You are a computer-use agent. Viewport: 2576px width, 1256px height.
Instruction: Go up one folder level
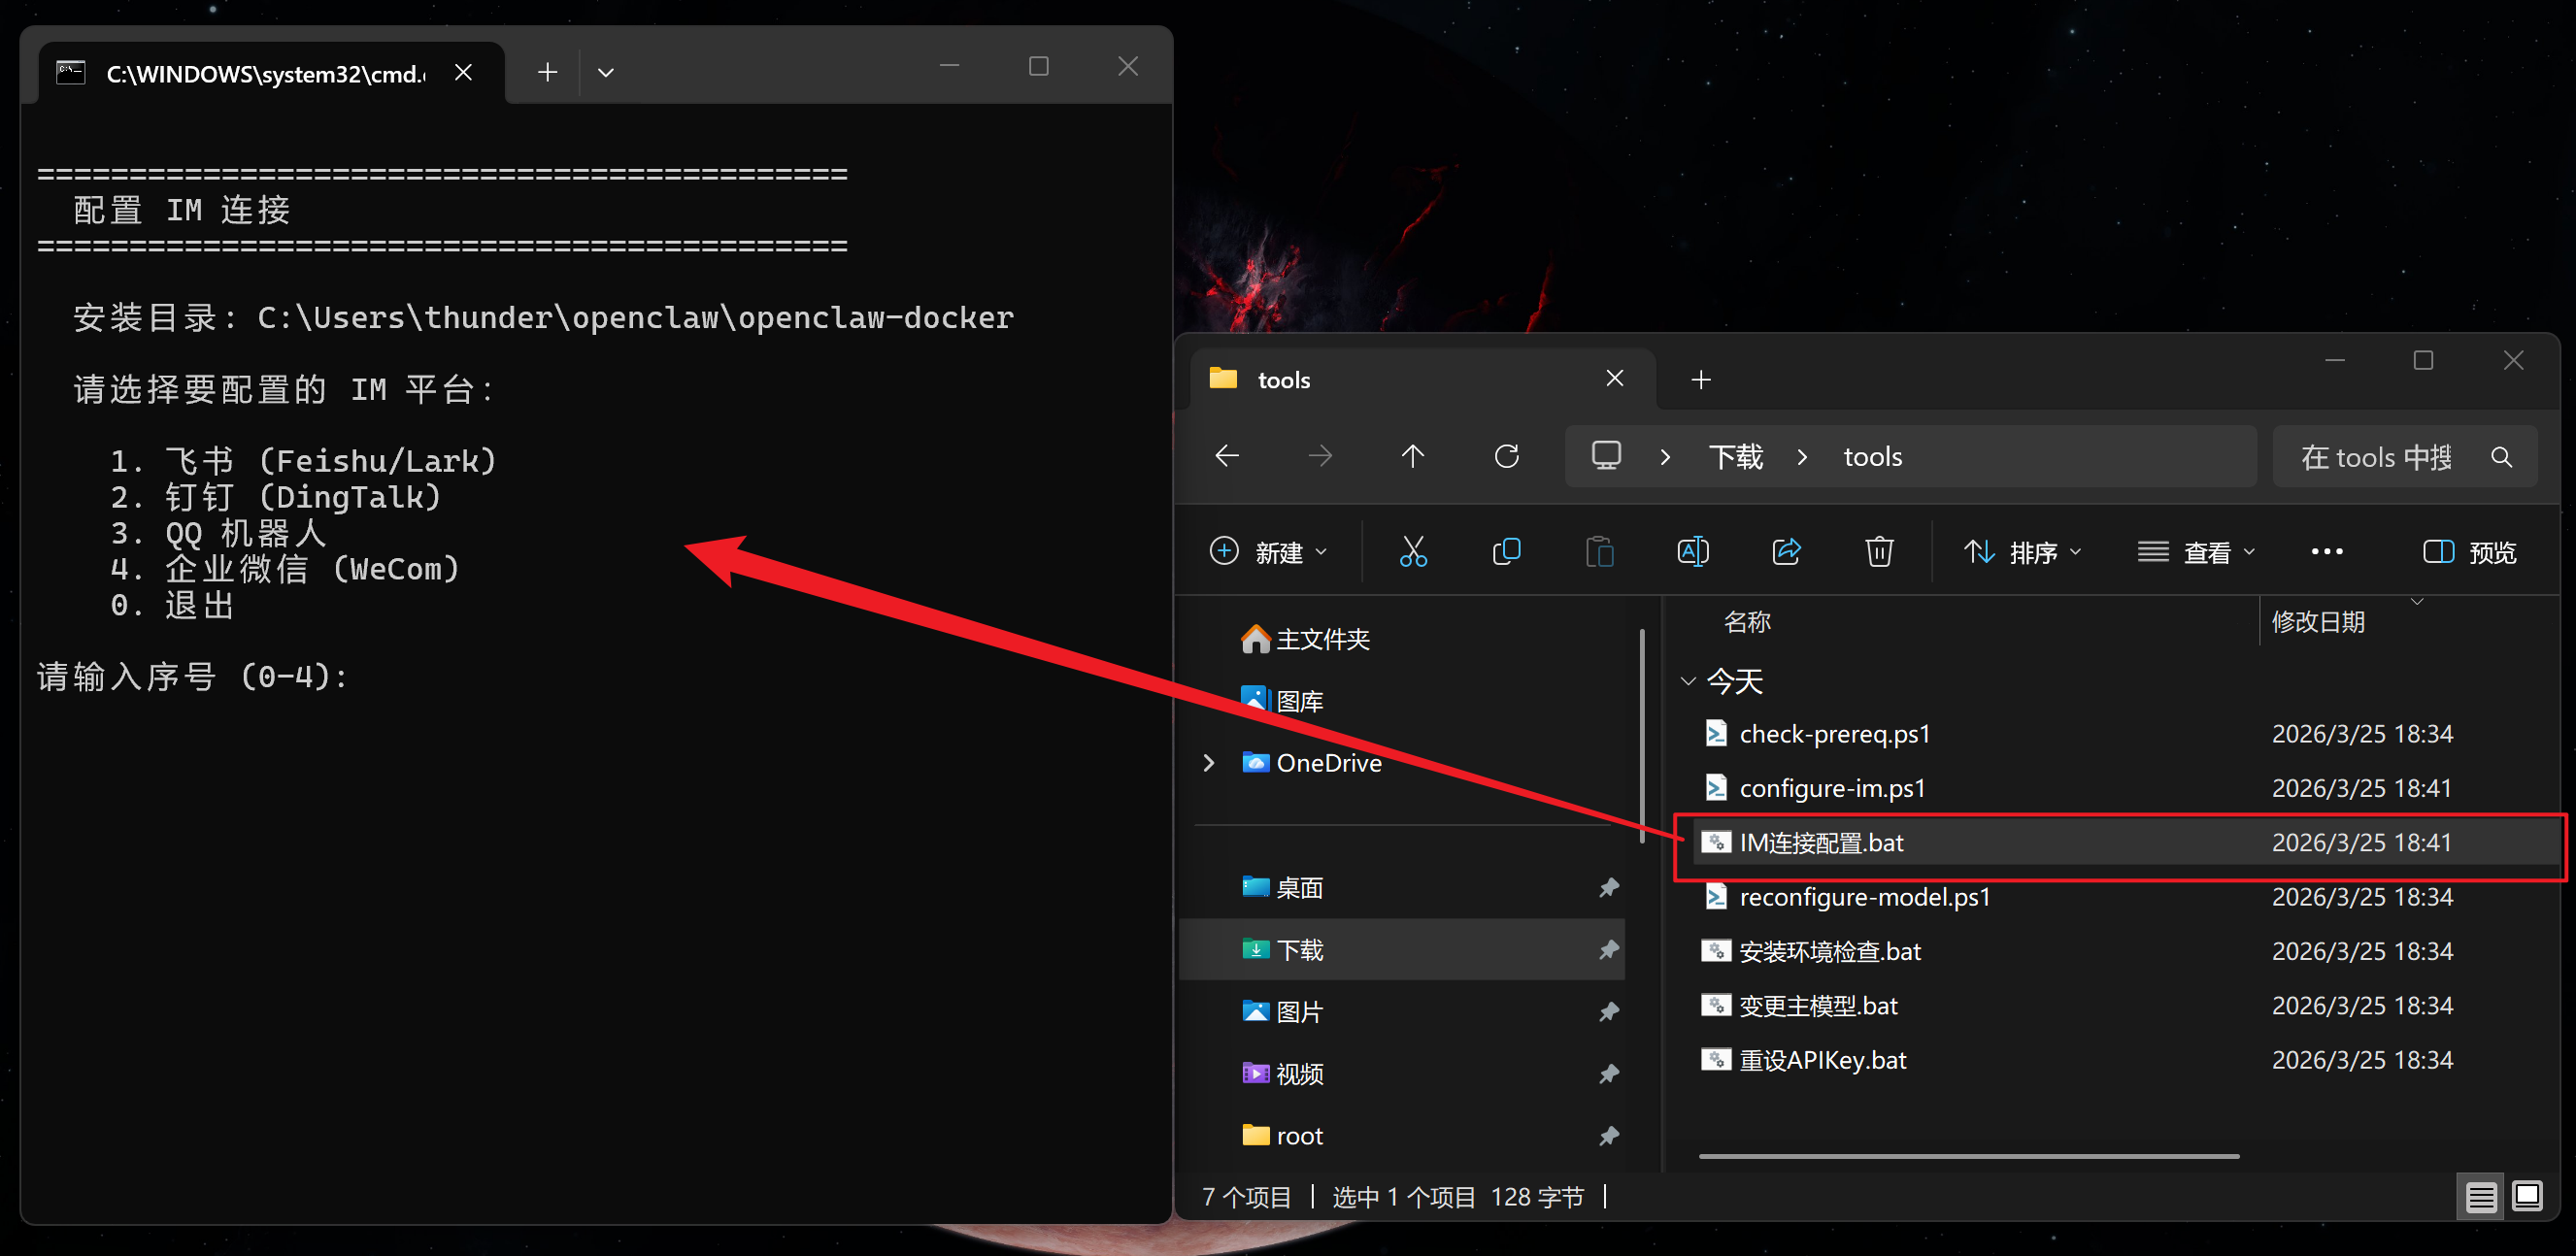[x=1412, y=457]
